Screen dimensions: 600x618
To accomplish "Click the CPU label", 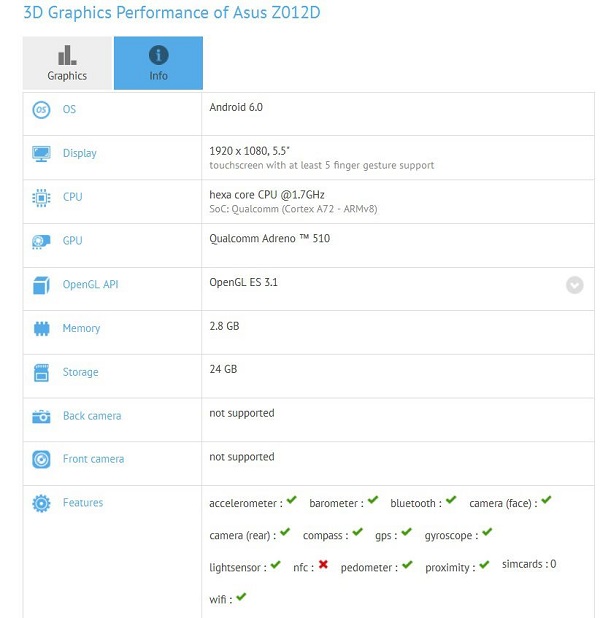I will [x=73, y=197].
